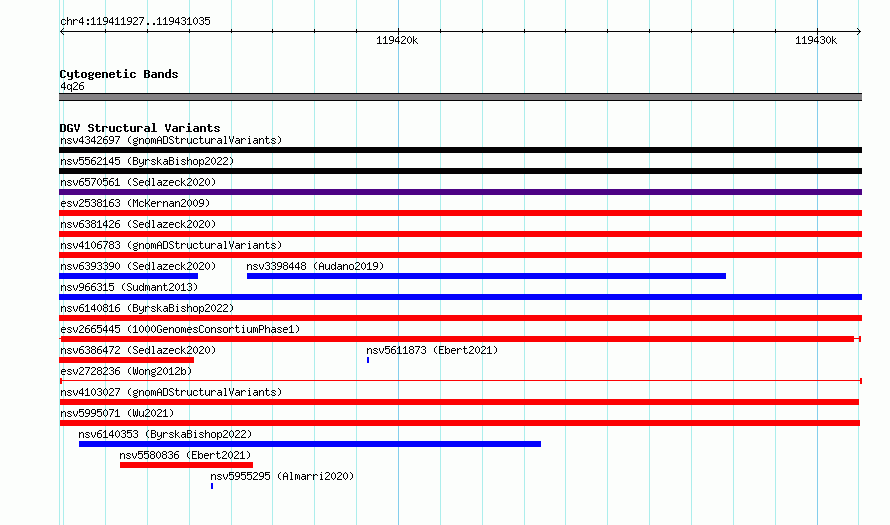Select the short red bar under nsv6386472

tap(127, 360)
